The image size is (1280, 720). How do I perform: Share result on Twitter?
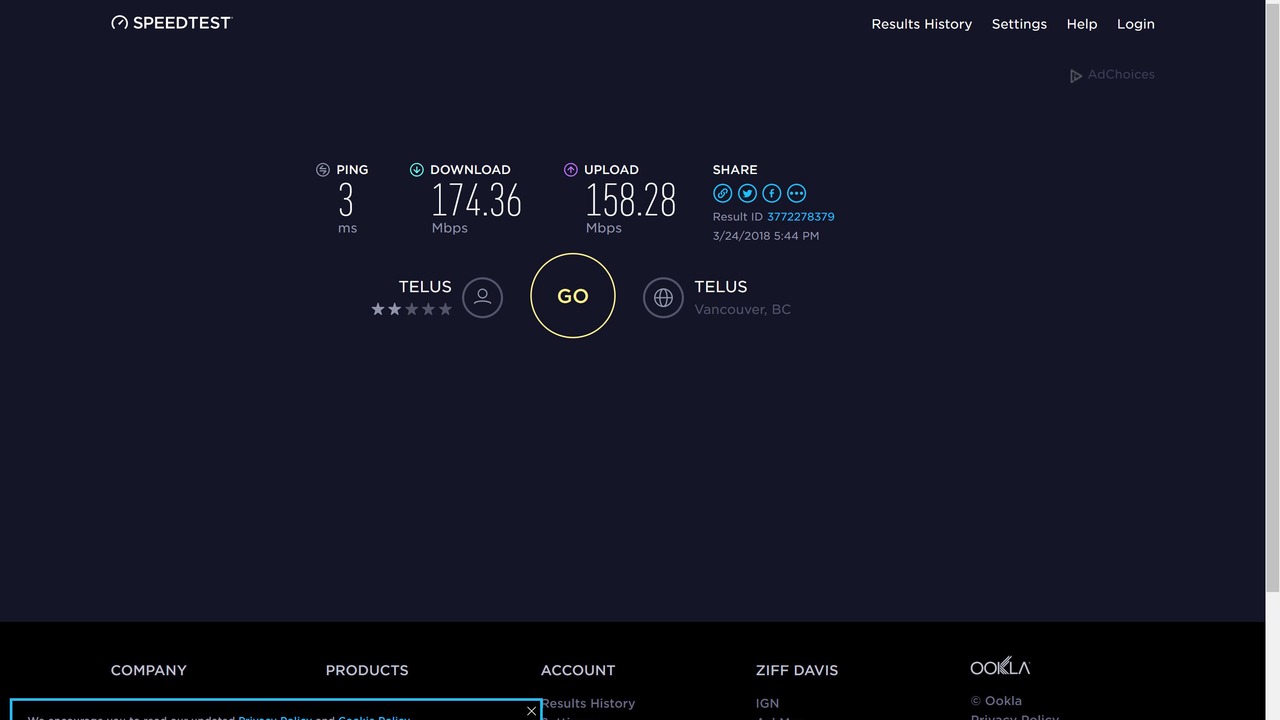pos(747,193)
